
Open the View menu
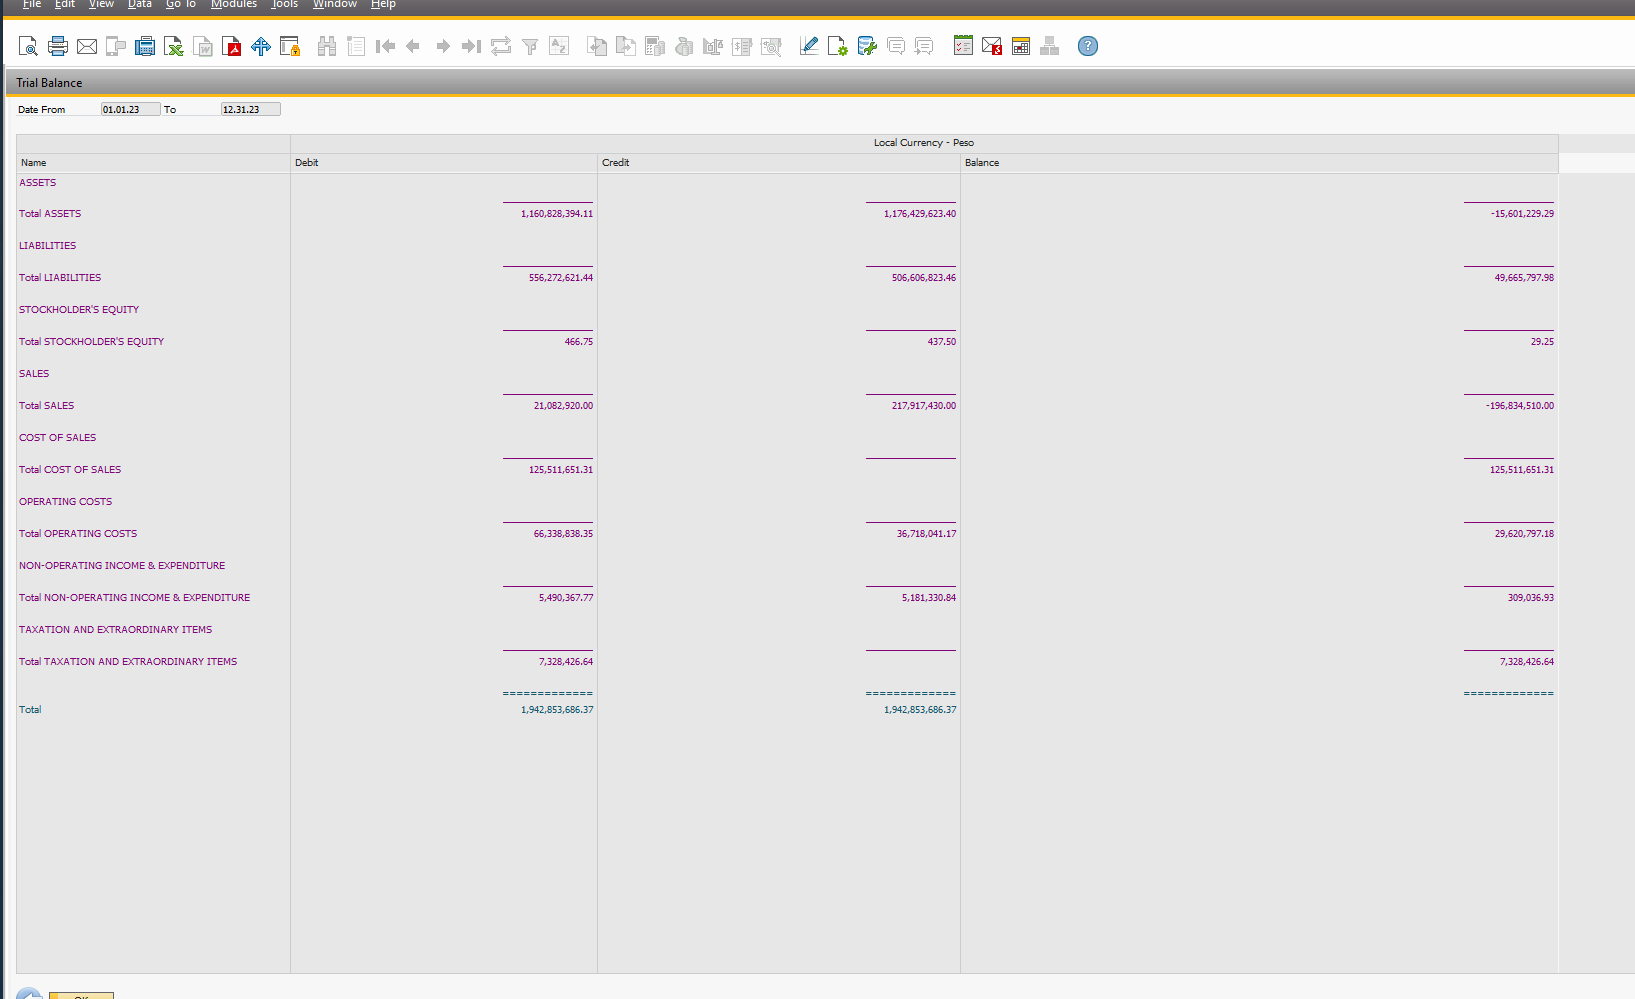click(x=101, y=4)
